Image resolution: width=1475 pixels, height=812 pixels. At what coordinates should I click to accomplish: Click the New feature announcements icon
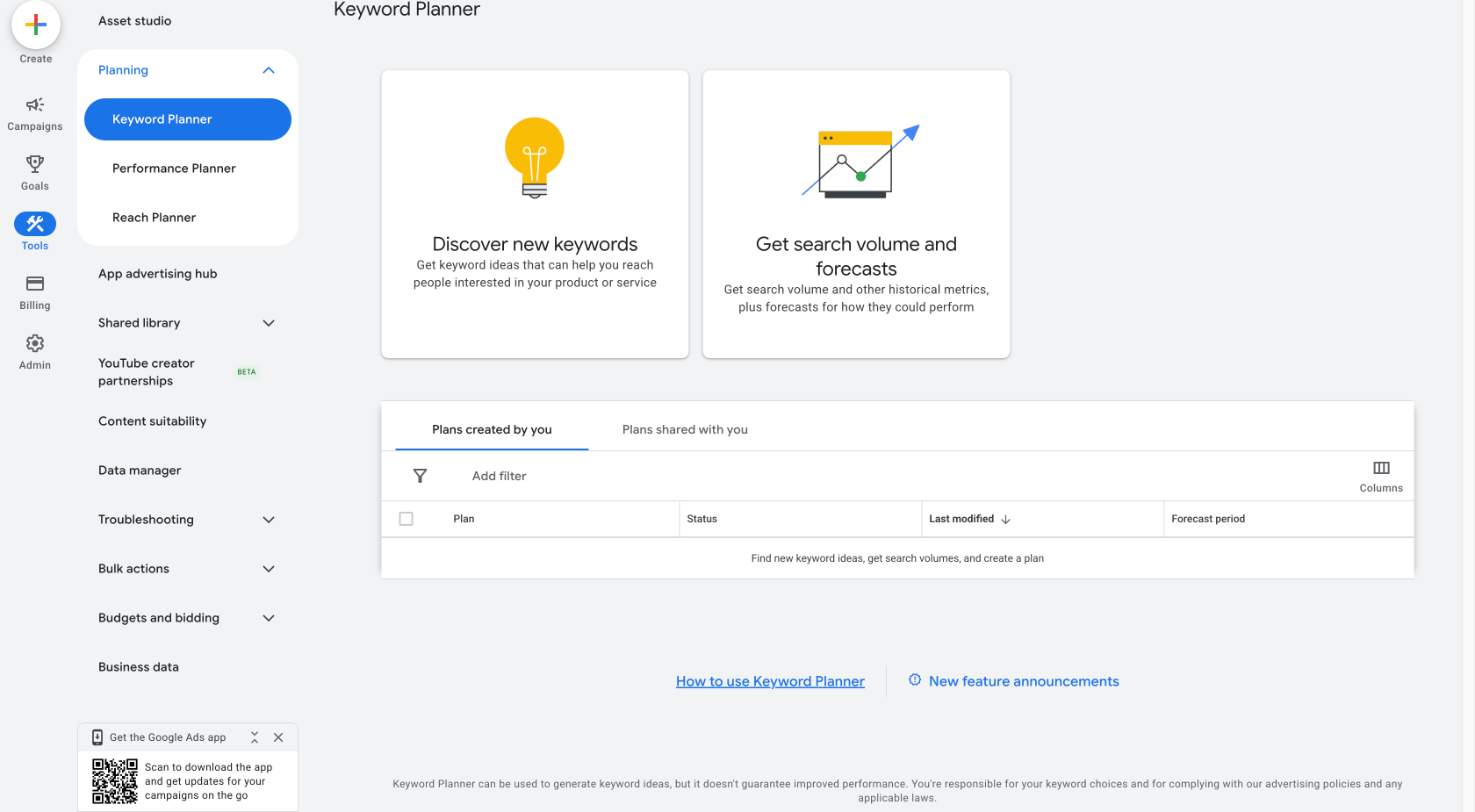pos(914,680)
